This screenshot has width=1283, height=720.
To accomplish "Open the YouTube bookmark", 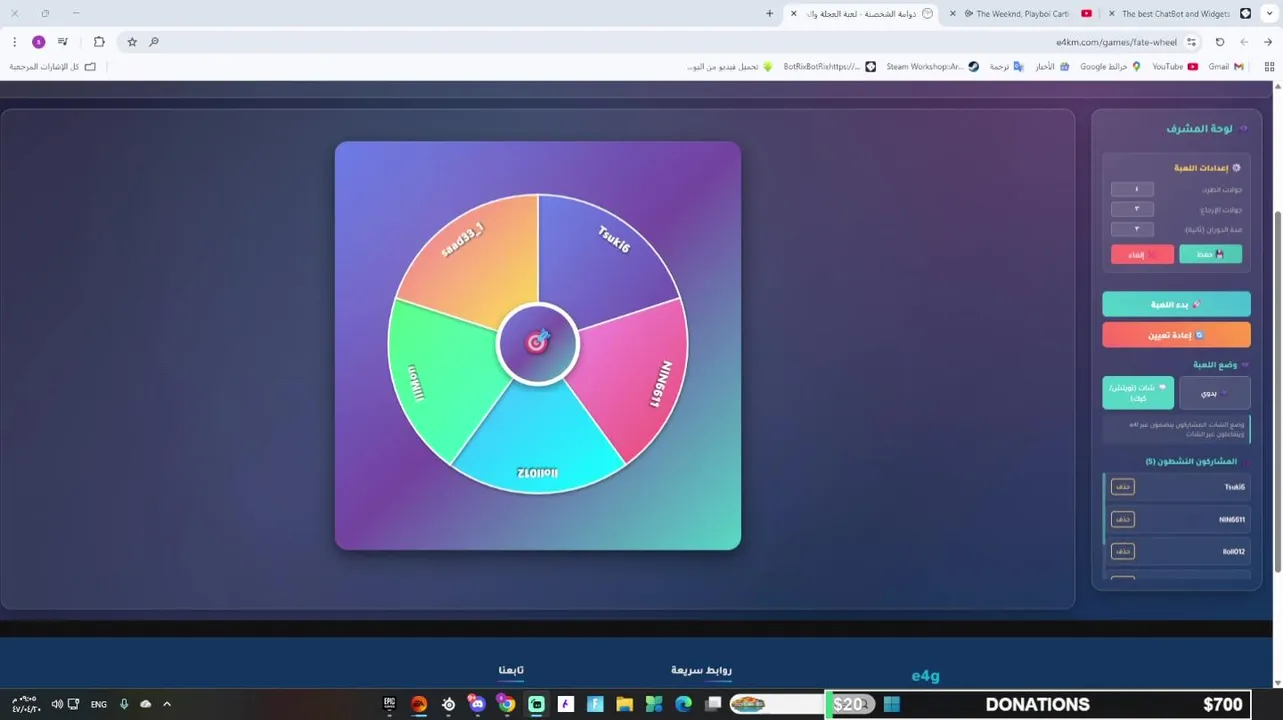I will [1175, 67].
